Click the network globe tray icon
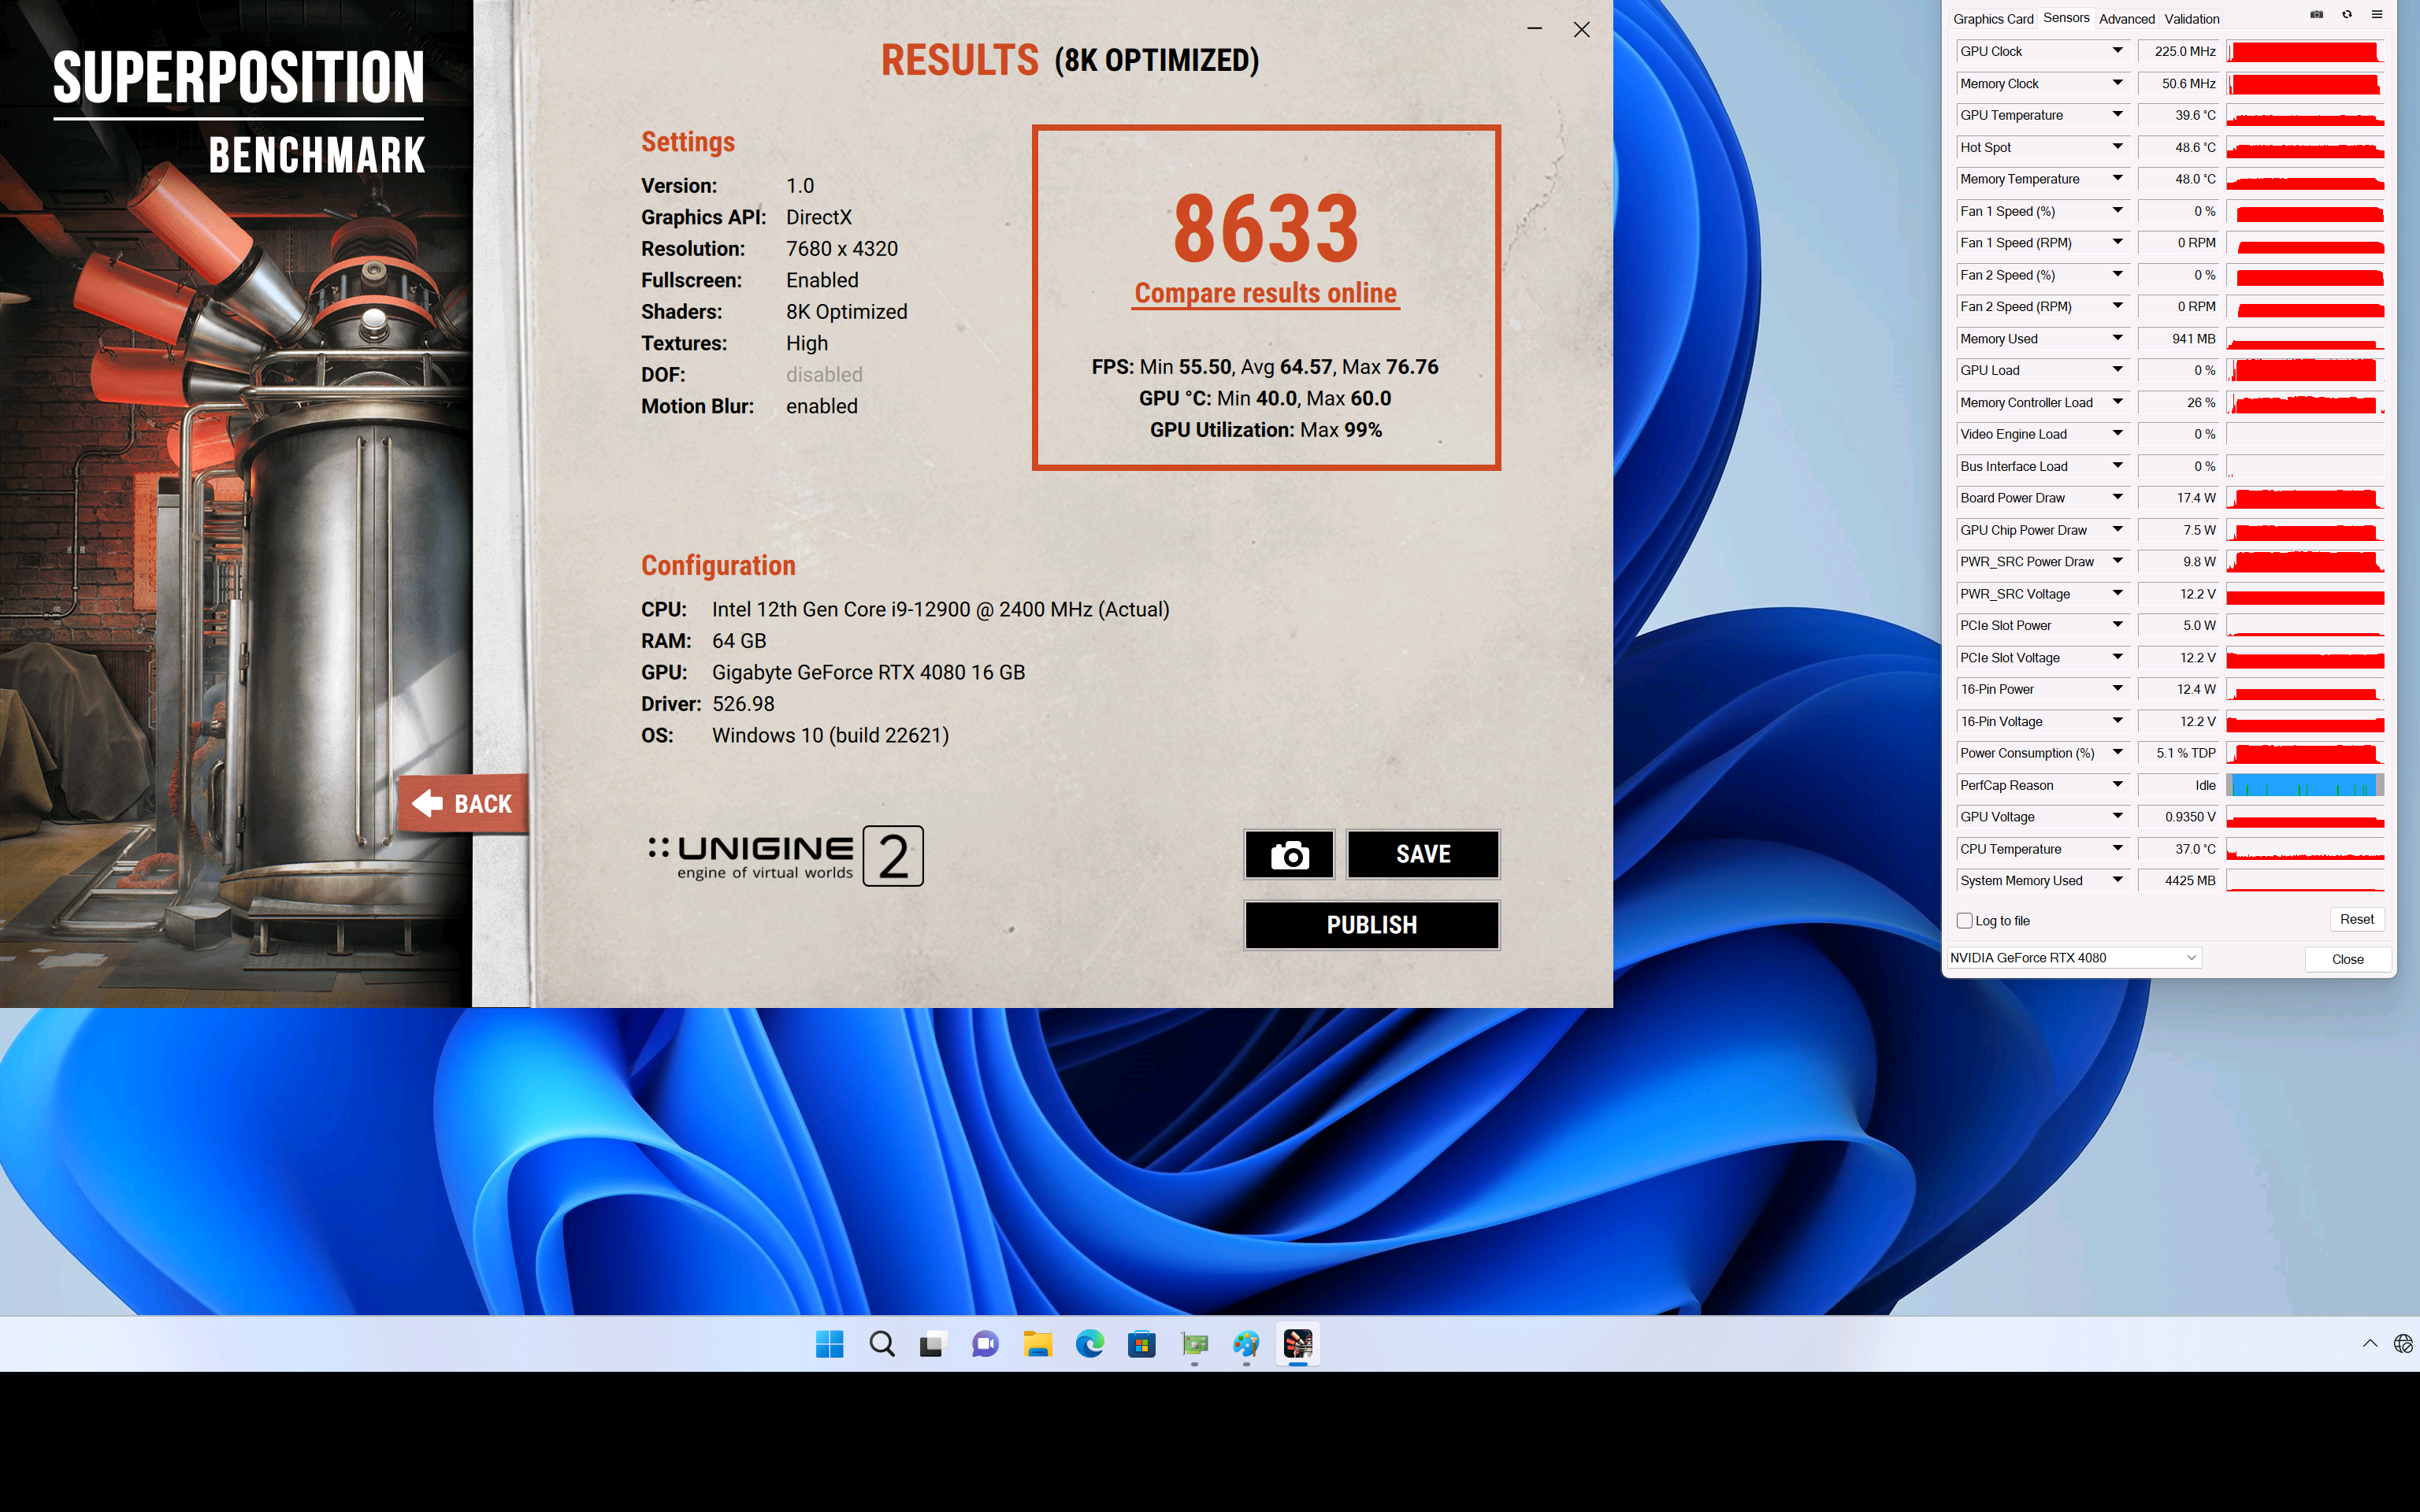This screenshot has height=1512, width=2420. click(x=2403, y=1344)
